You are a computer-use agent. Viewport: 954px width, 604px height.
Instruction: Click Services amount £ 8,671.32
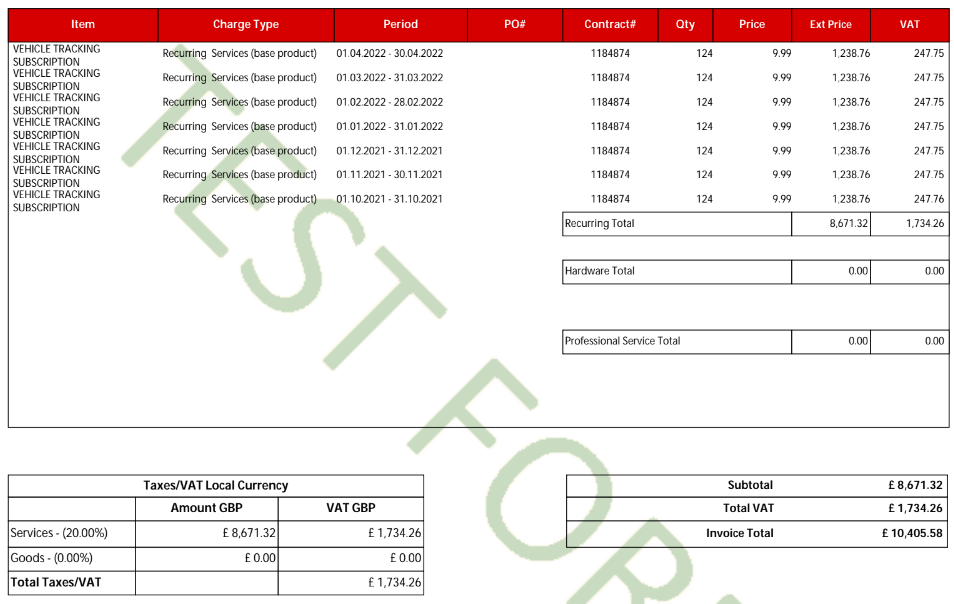pos(249,533)
